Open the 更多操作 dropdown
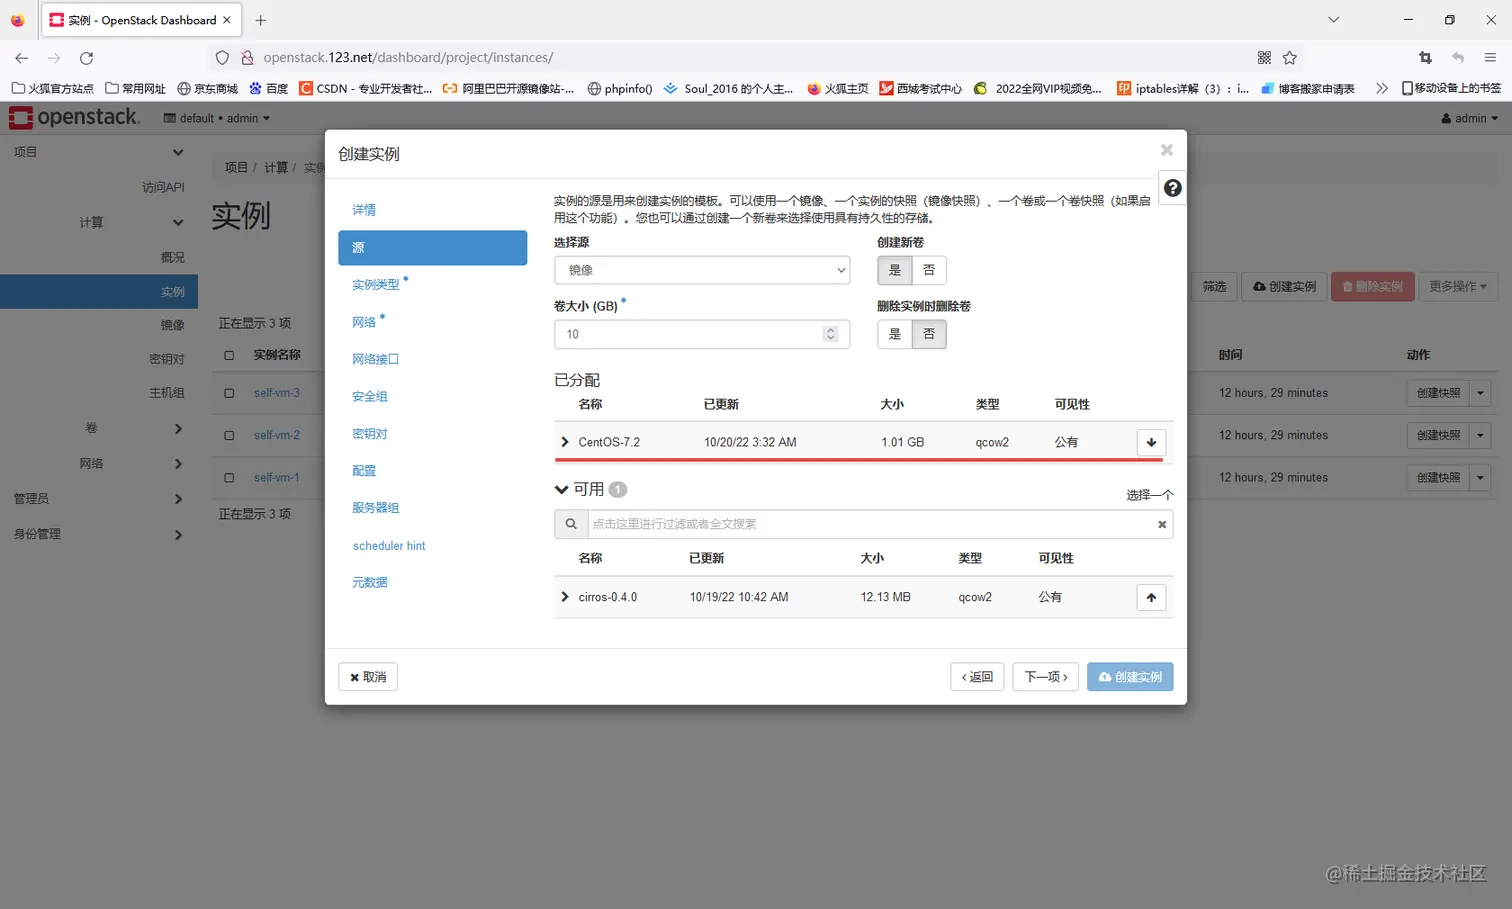Screen dimensions: 1512x909 tap(1457, 286)
